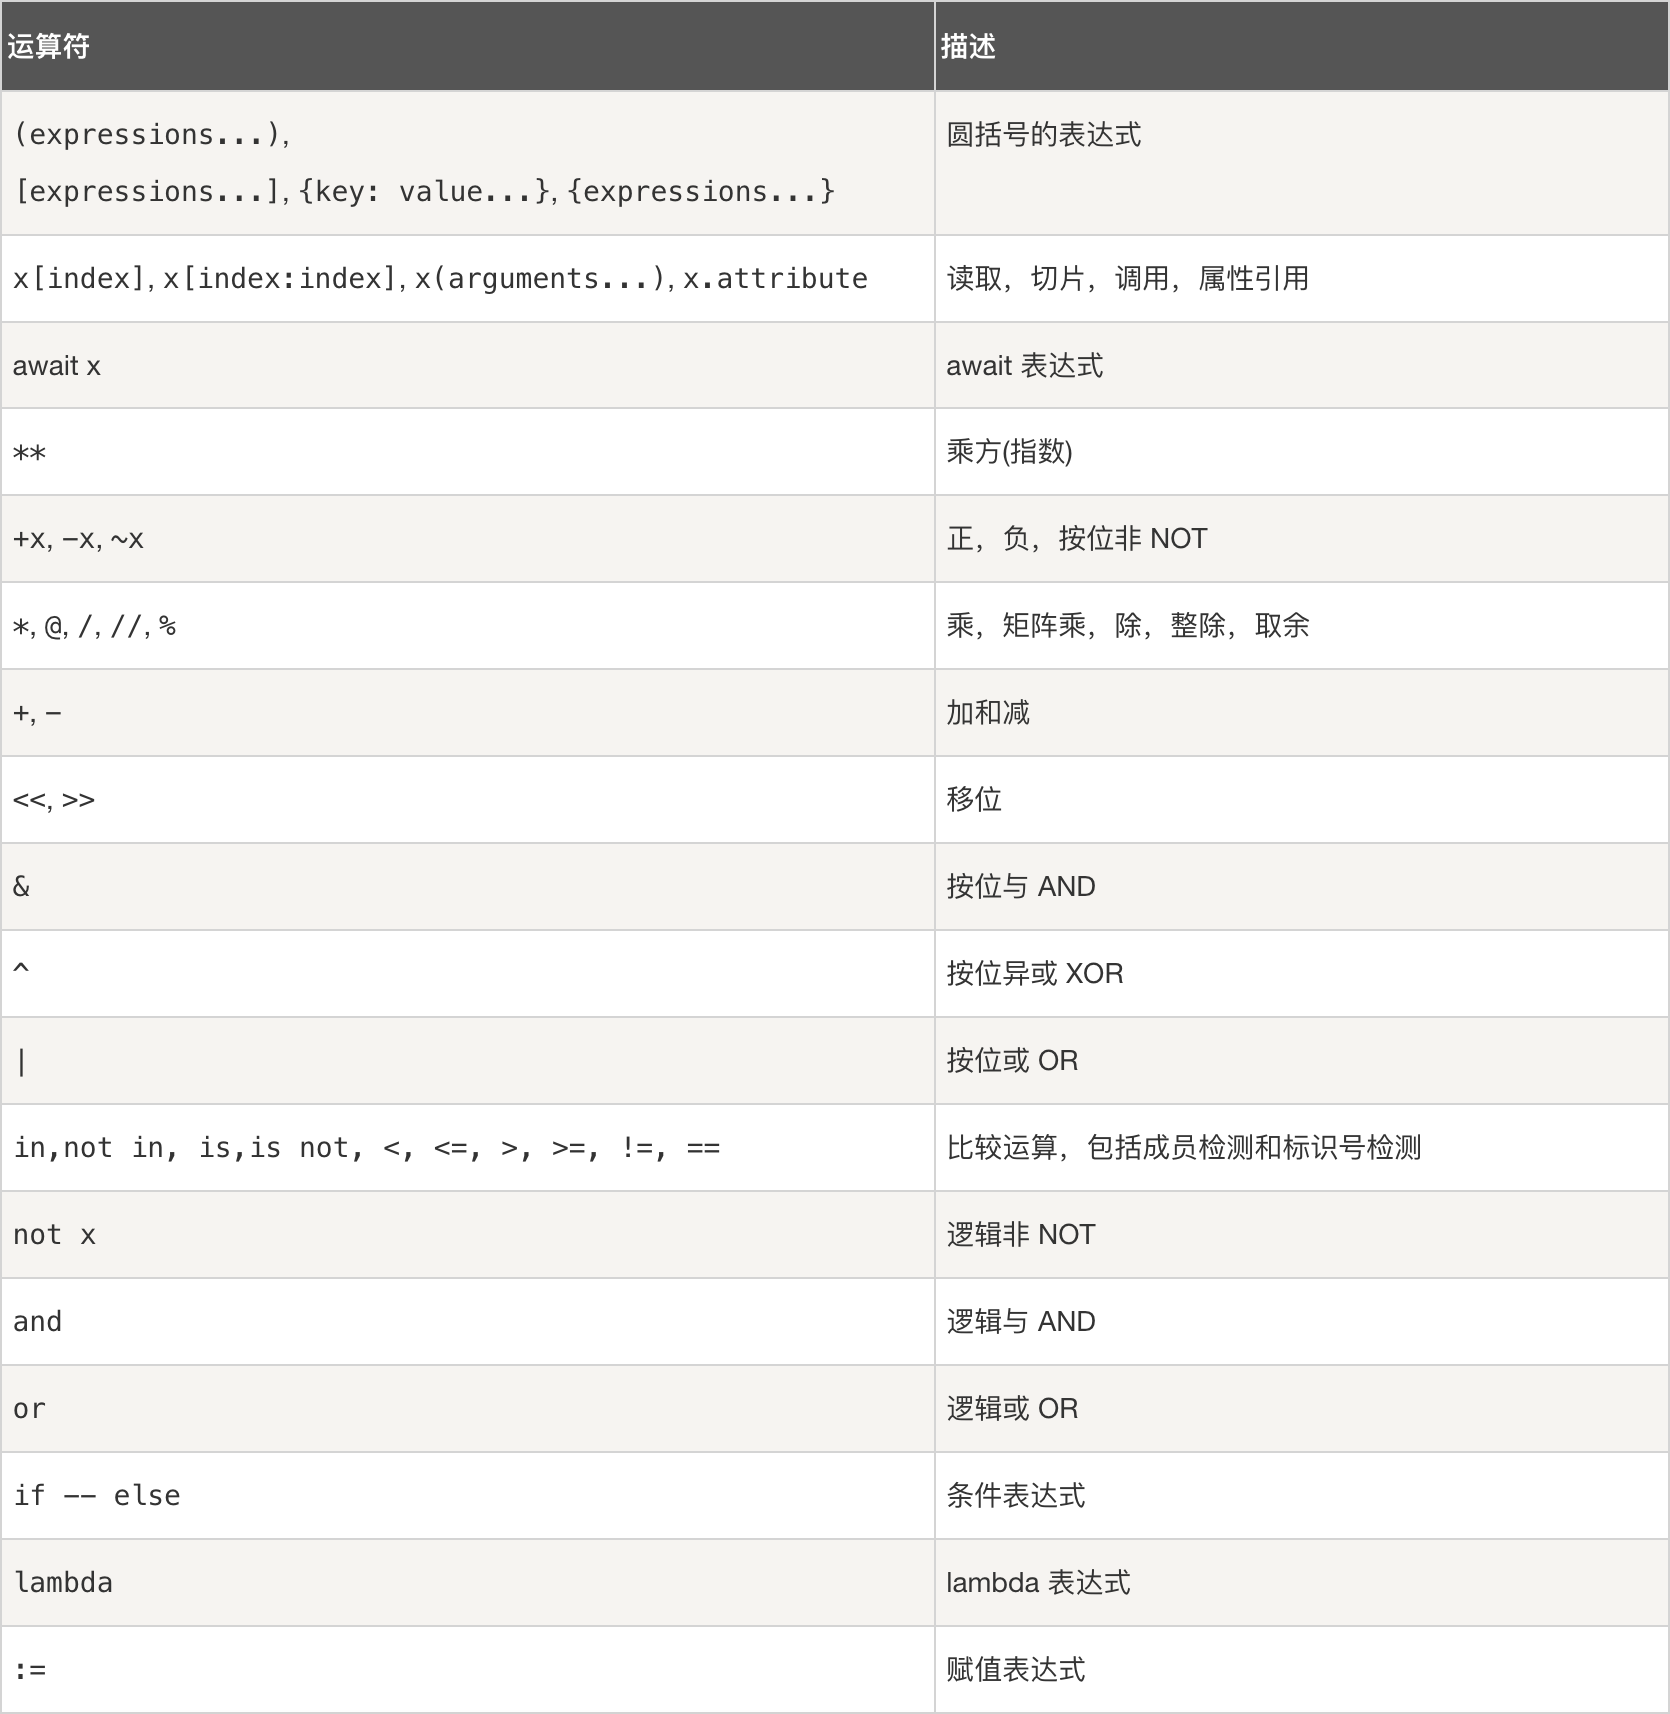Click the 乘方(指数) description
This screenshot has height=1714, width=1670.
pyautogui.click(x=1009, y=452)
